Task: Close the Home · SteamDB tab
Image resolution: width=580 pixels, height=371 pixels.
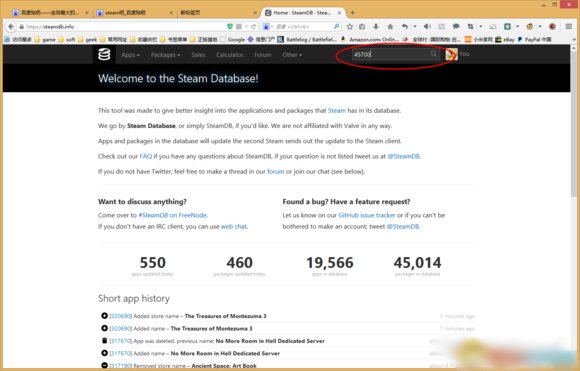Action: [339, 13]
